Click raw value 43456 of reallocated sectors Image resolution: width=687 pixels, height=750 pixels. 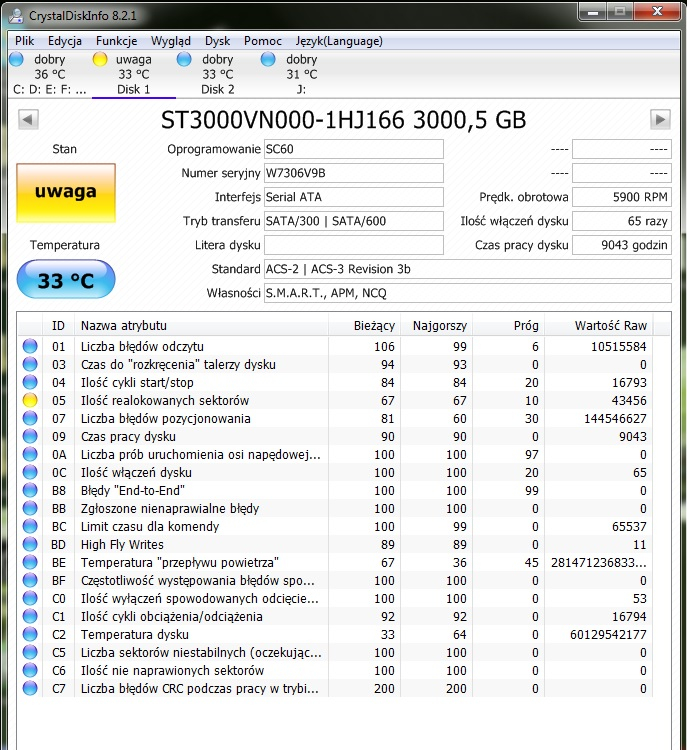[x=629, y=400]
